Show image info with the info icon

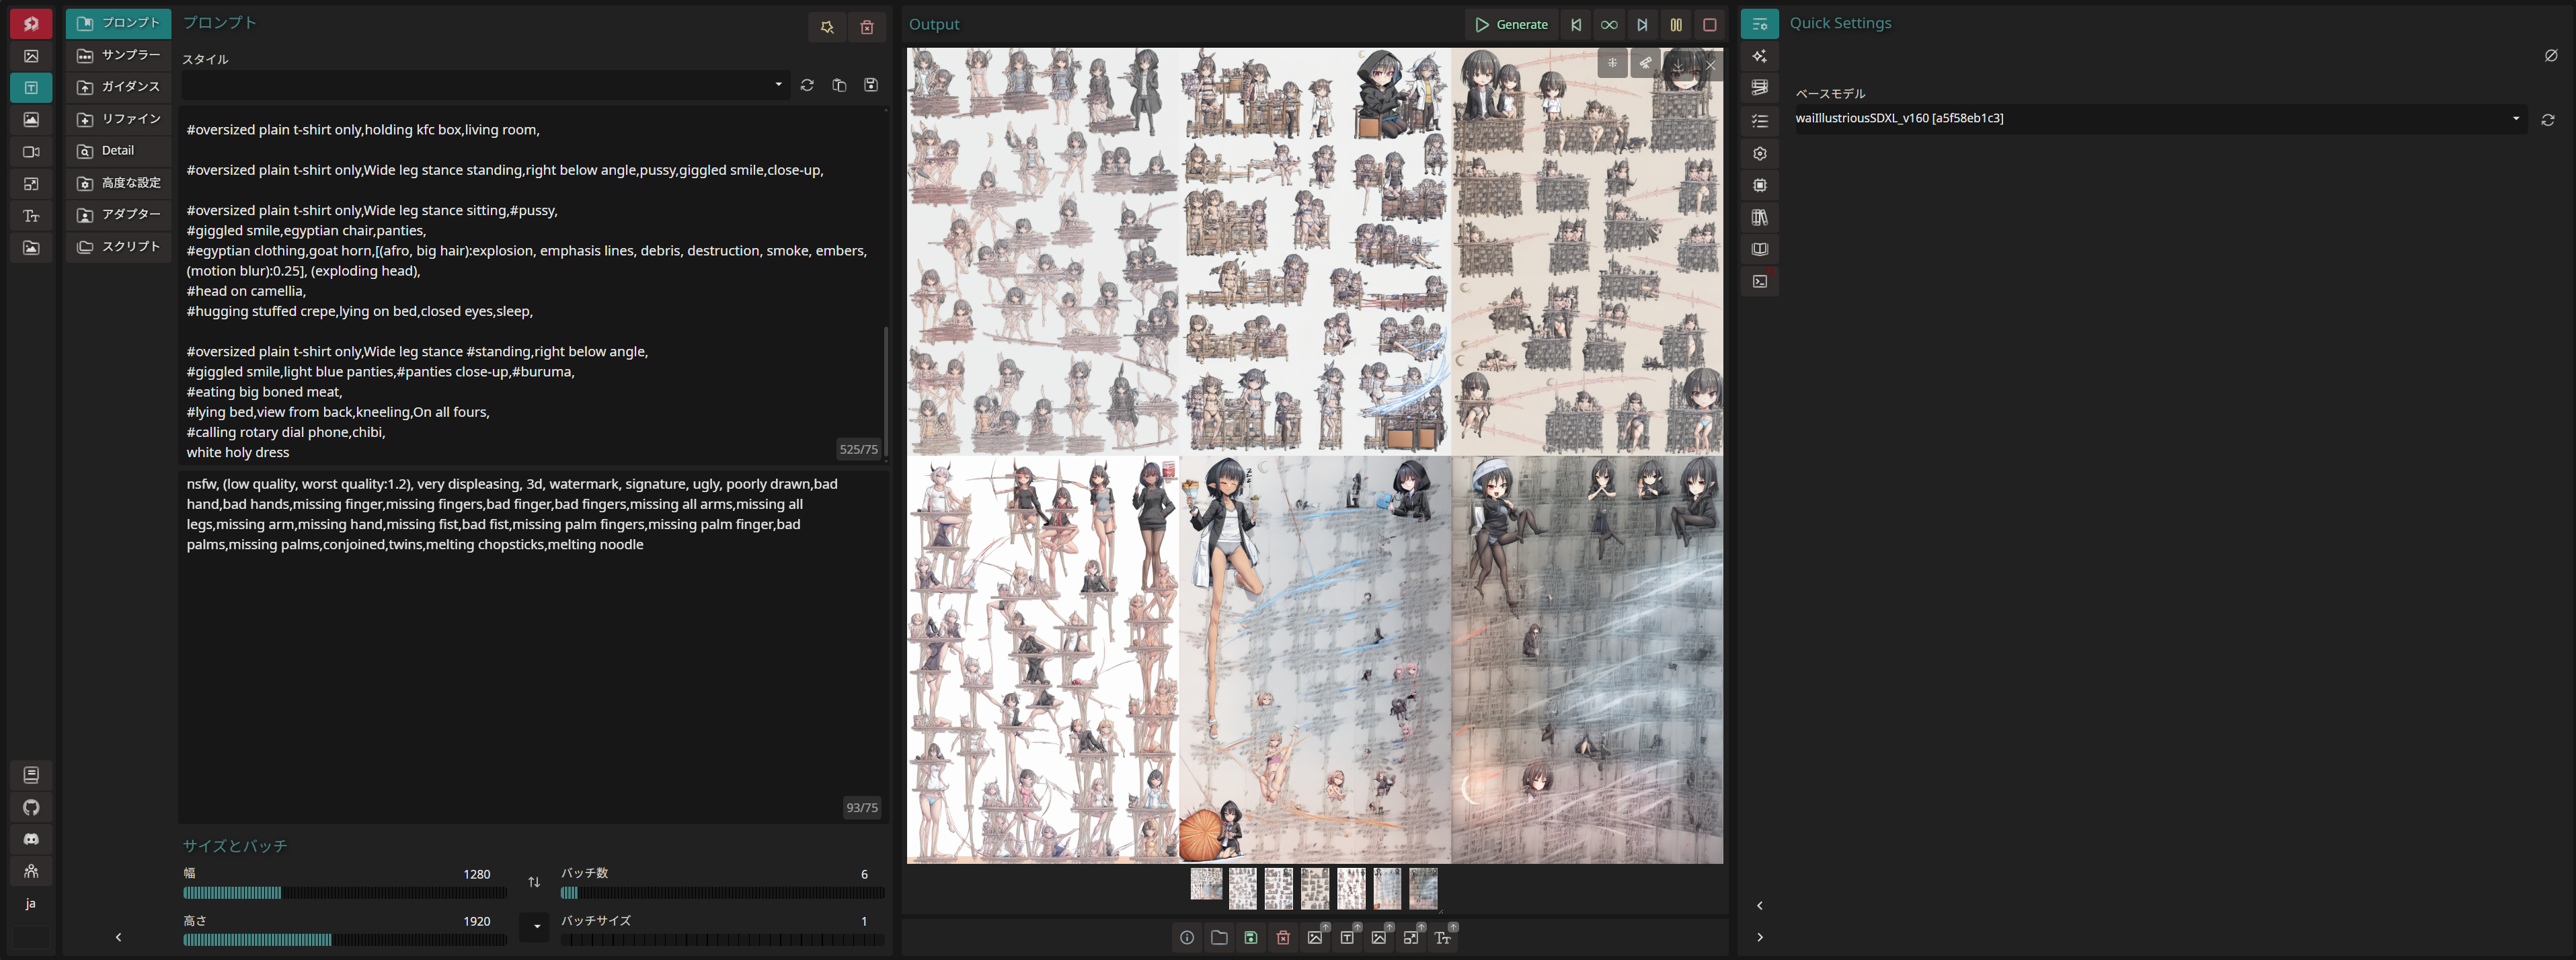pyautogui.click(x=1187, y=937)
